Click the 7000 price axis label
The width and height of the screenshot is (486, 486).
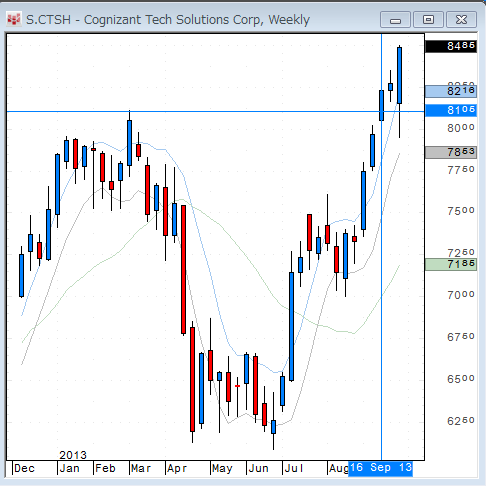point(461,295)
